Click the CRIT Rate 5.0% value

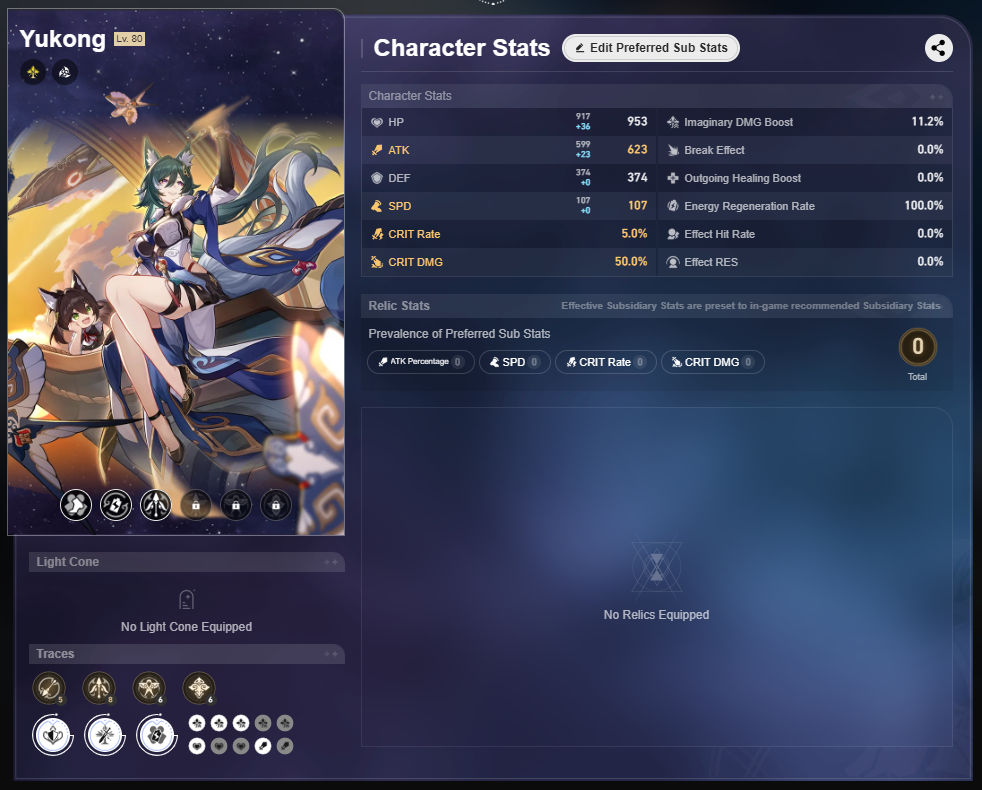coord(634,234)
